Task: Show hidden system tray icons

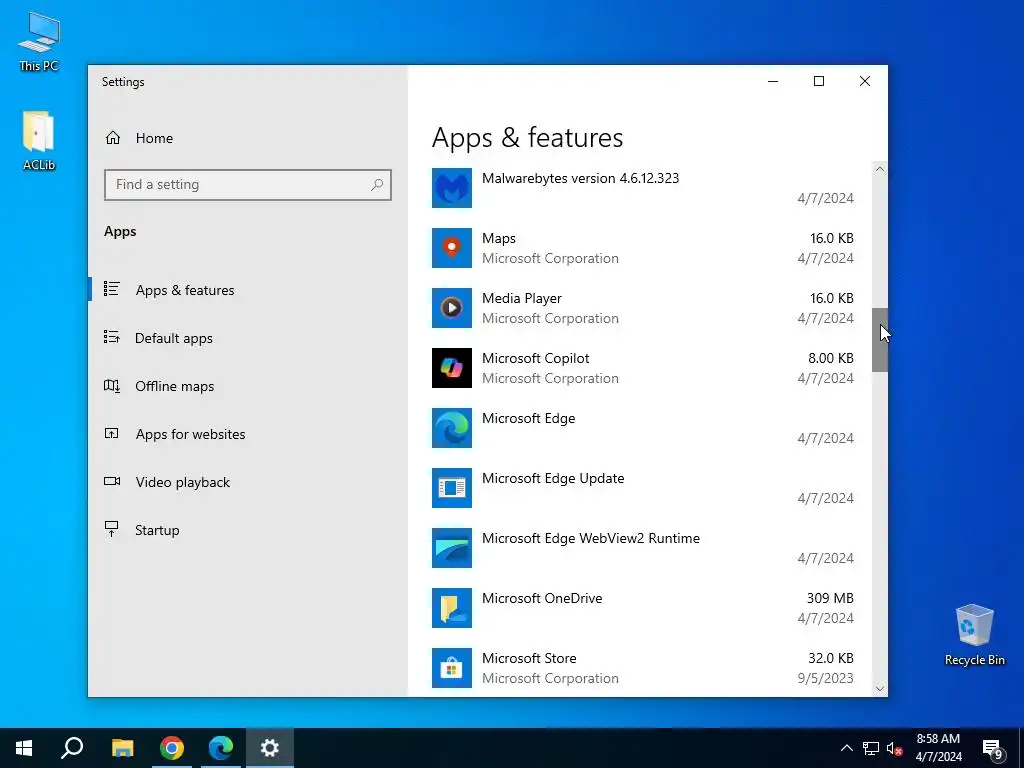Action: (x=846, y=748)
